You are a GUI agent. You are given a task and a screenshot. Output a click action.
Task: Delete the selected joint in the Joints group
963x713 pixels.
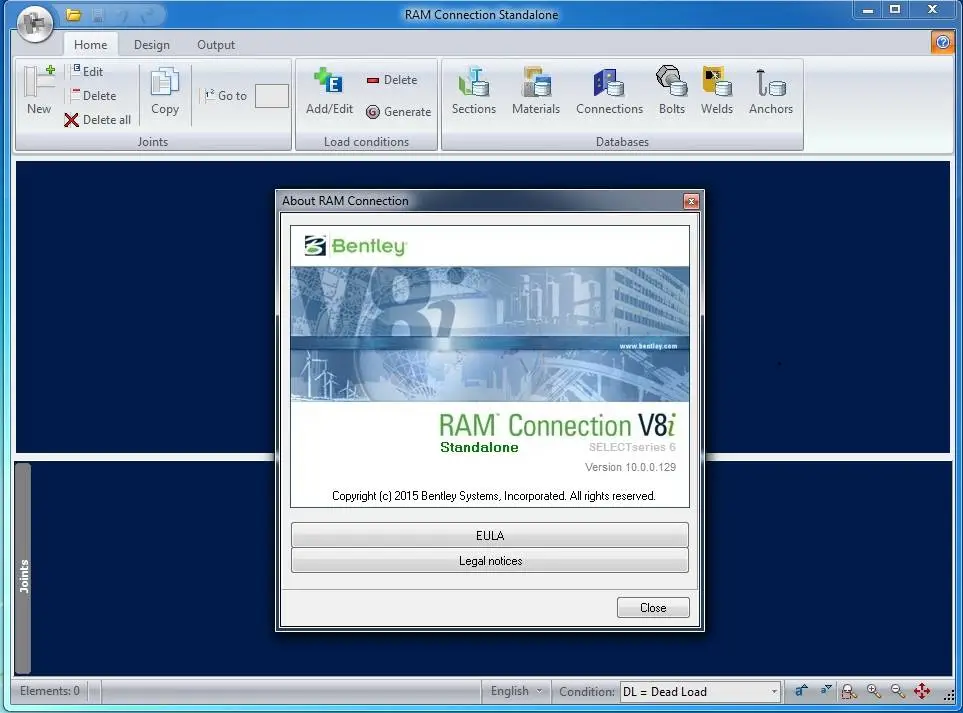click(x=93, y=96)
